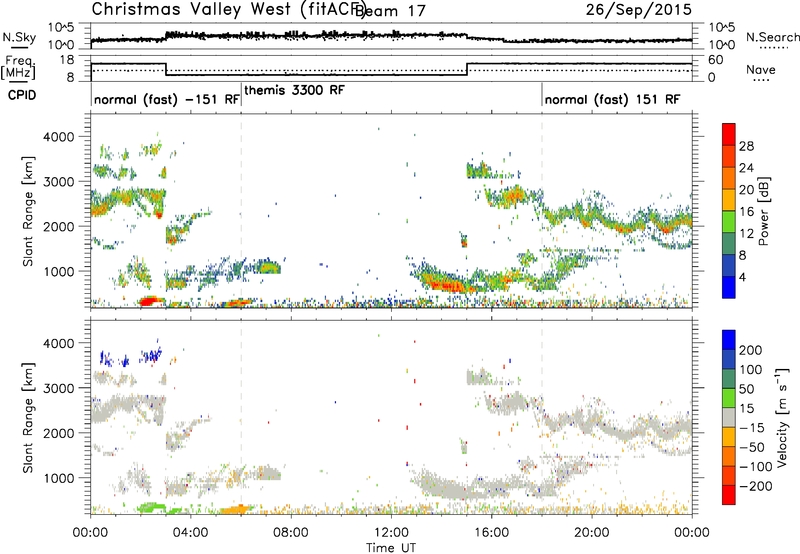Click the frequency step-up near 15:00

(x=467, y=69)
